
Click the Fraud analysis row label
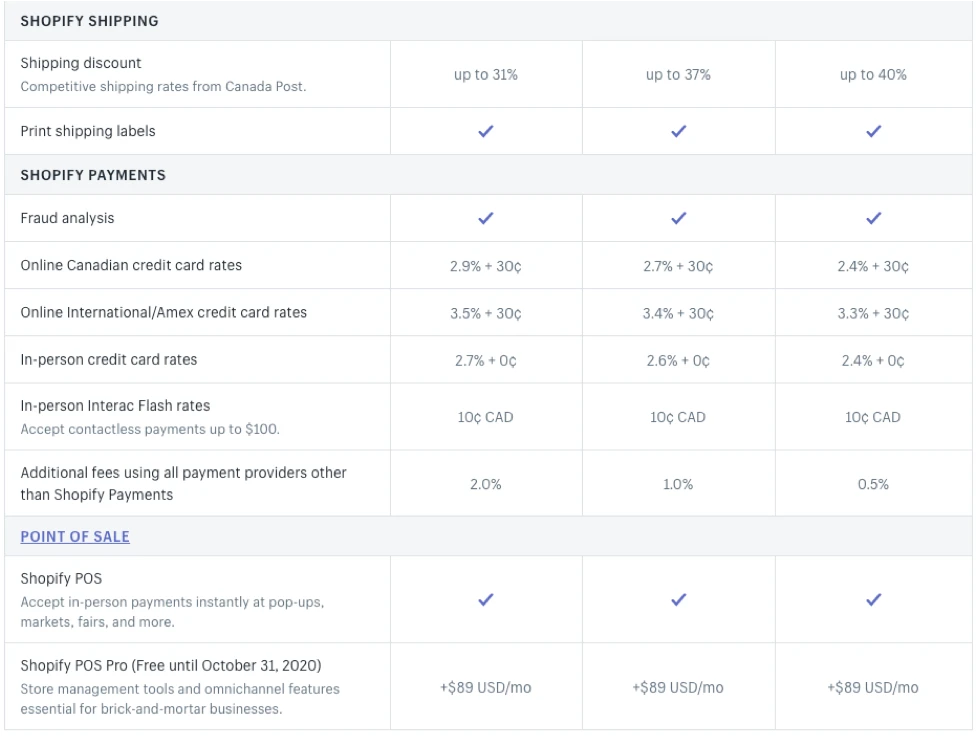point(67,218)
